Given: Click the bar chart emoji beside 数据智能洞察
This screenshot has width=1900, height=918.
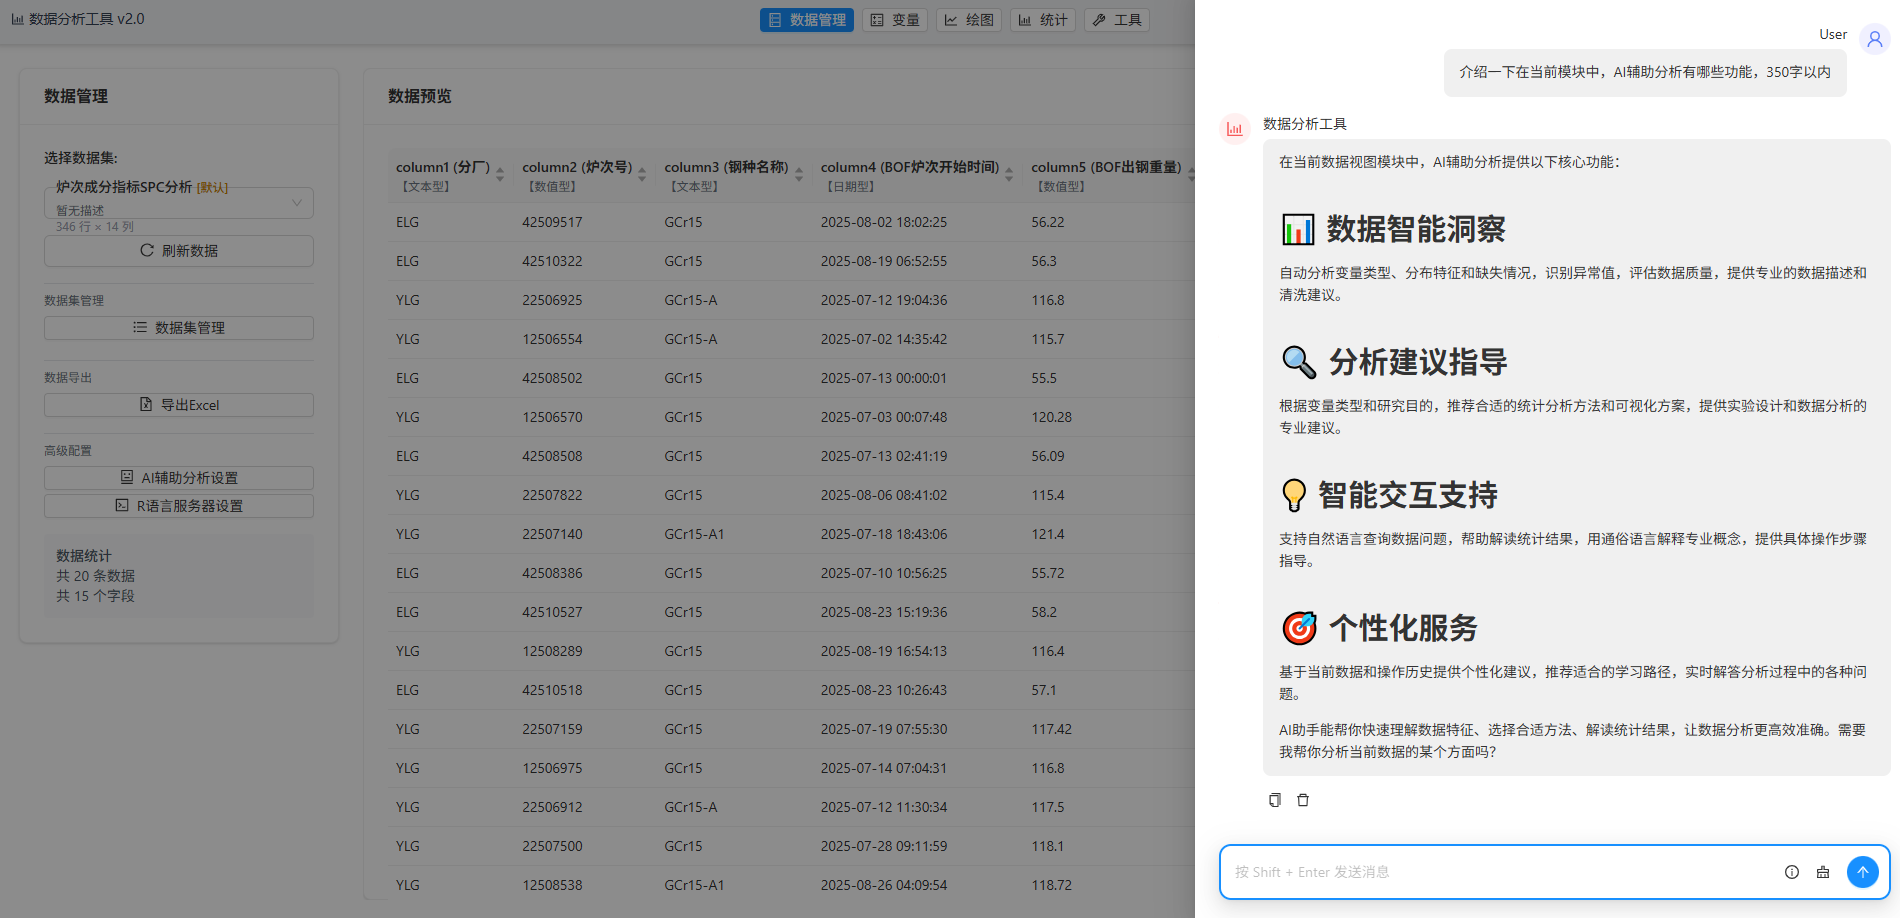Looking at the screenshot, I should click(x=1298, y=230).
